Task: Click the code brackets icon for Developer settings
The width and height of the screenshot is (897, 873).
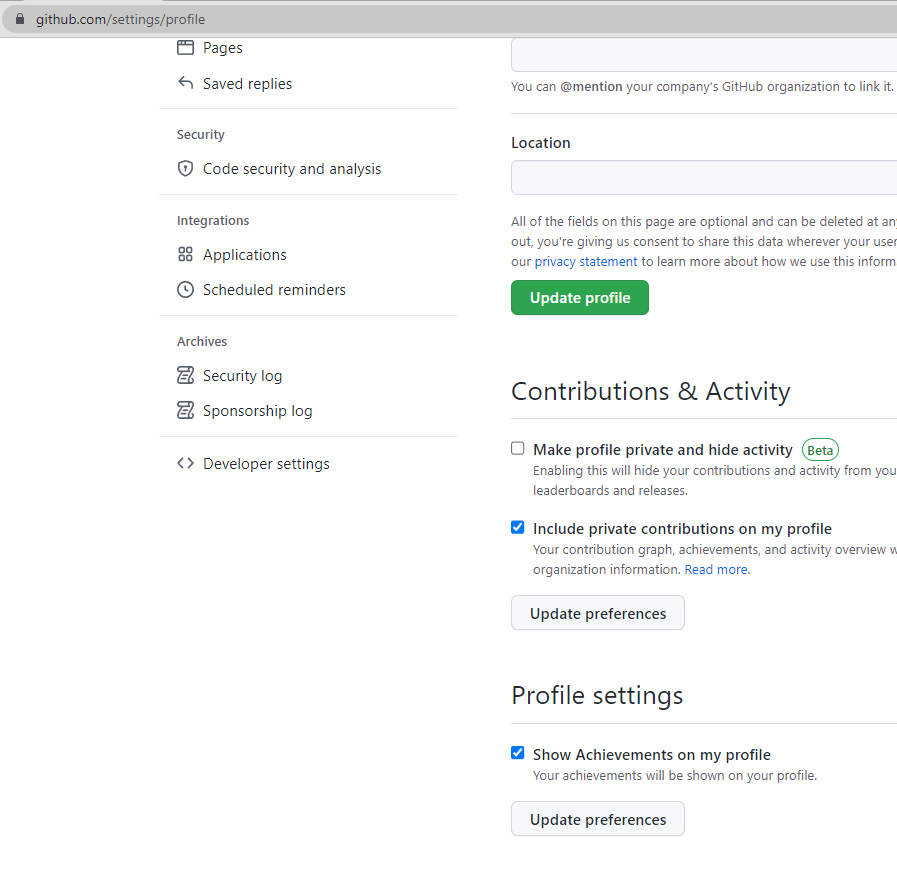Action: pyautogui.click(x=185, y=463)
